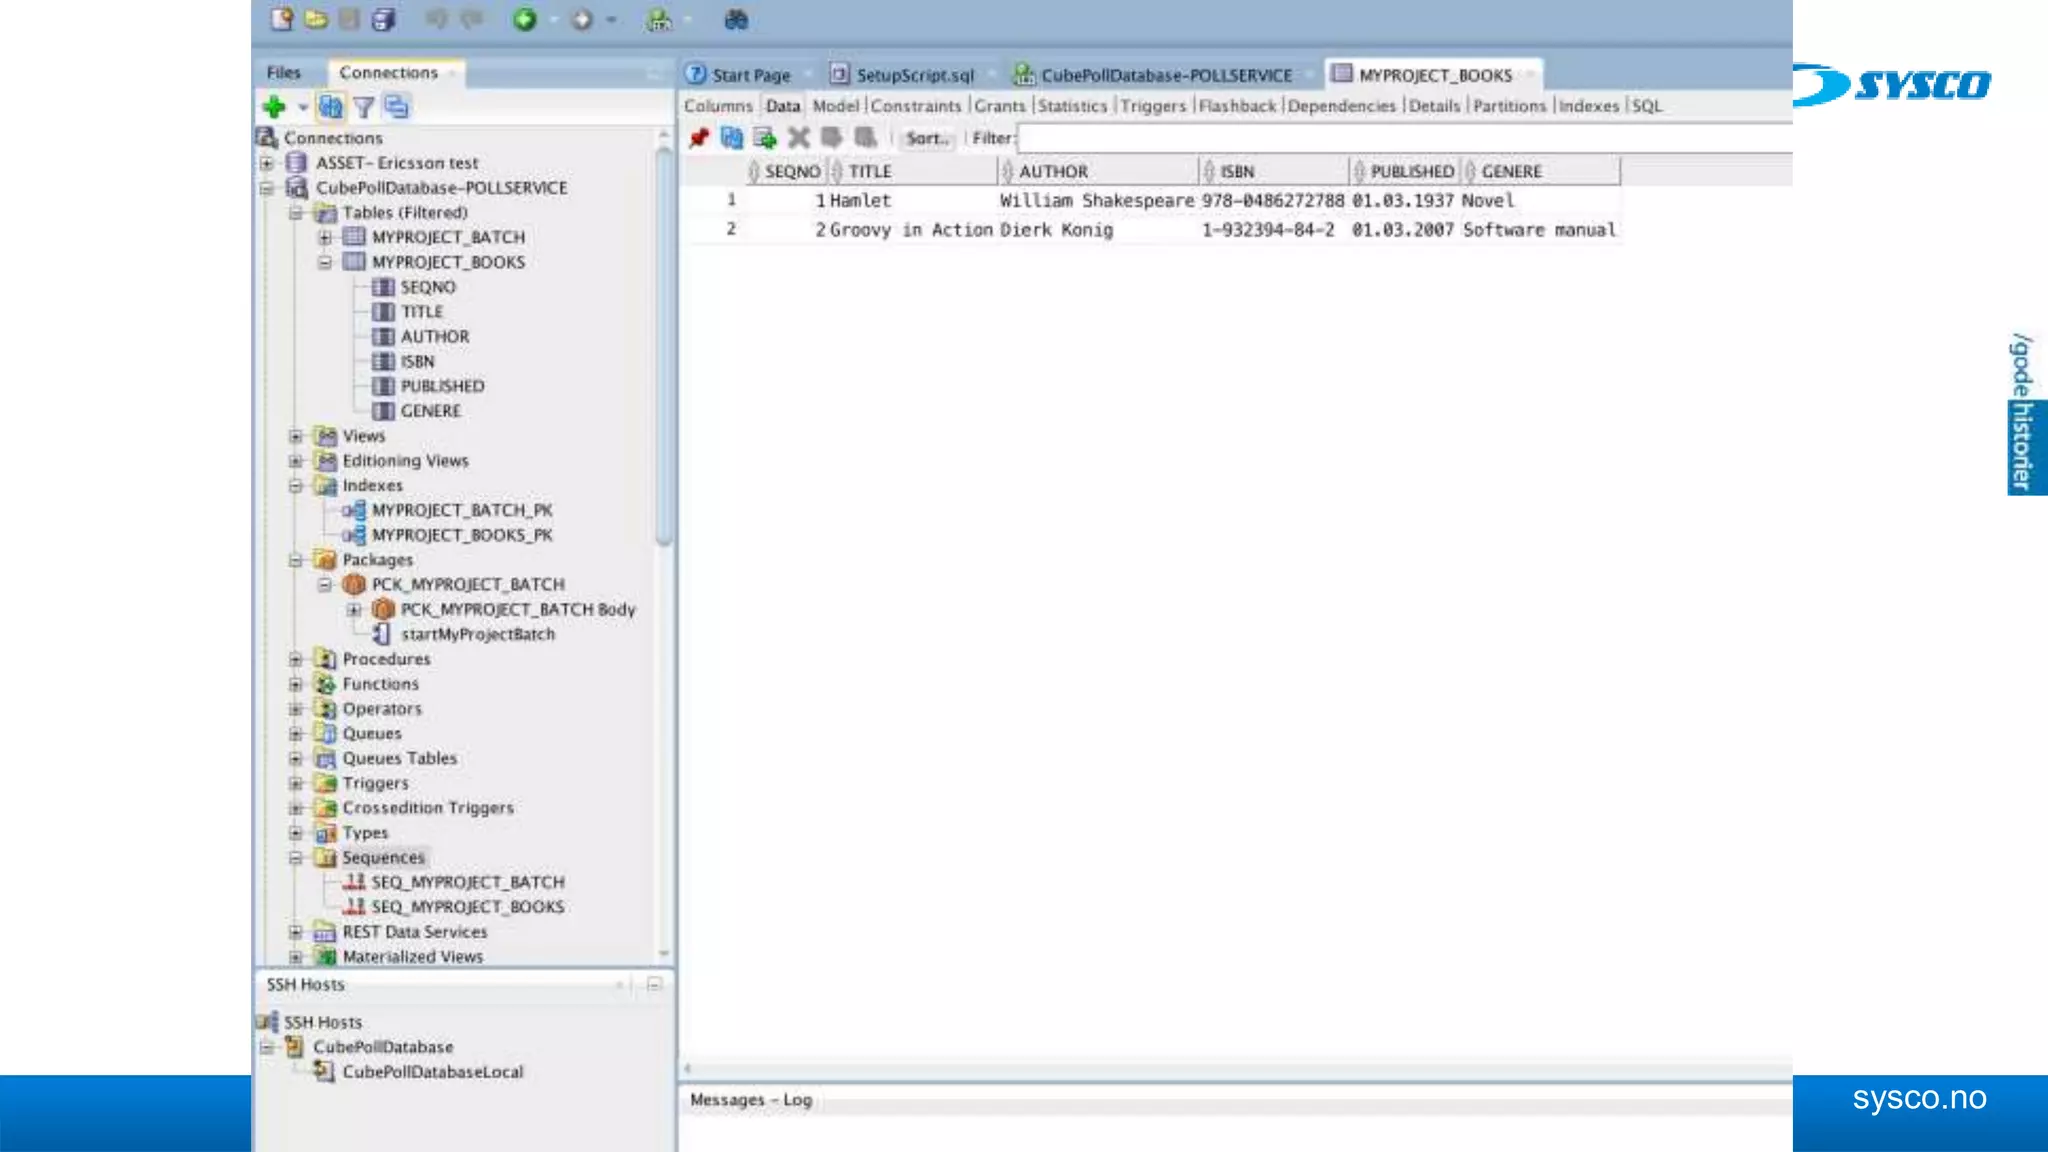Open the SetupScript.sql editor tab
The height and width of the screenshot is (1152, 2048).
914,75
